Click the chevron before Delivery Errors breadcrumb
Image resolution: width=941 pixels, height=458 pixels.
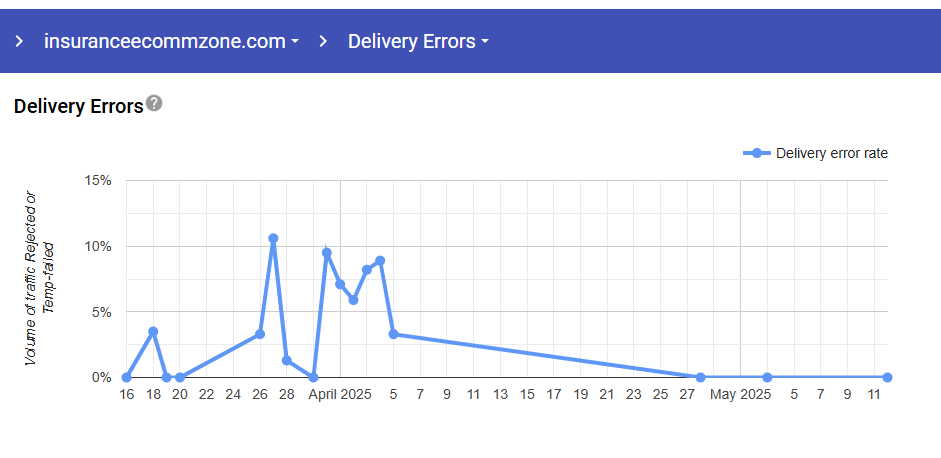[x=323, y=42]
